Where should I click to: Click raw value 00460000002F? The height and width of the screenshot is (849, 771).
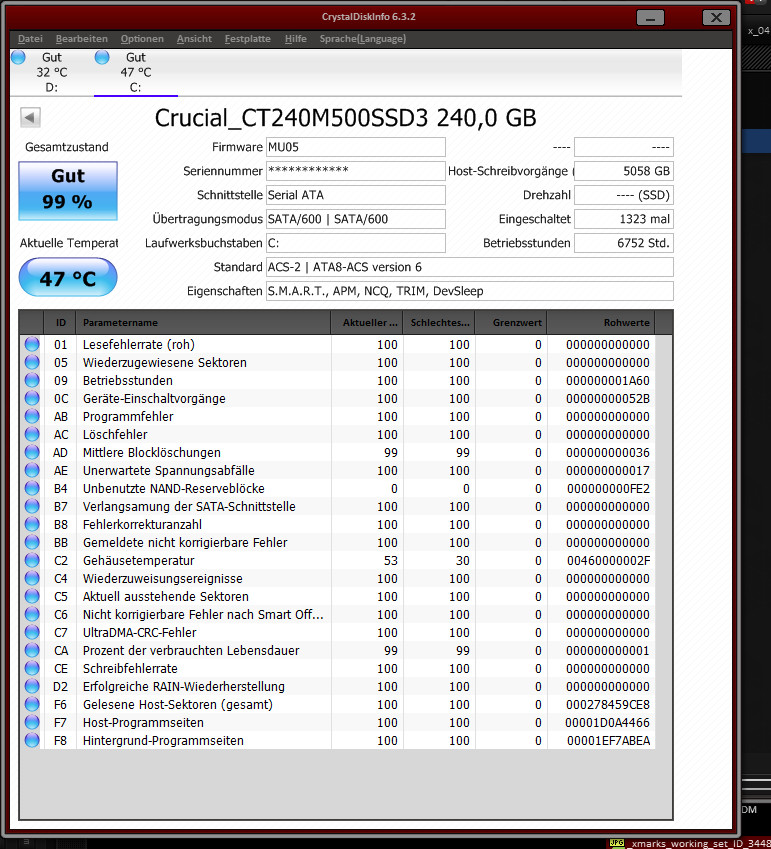pyautogui.click(x=608, y=560)
